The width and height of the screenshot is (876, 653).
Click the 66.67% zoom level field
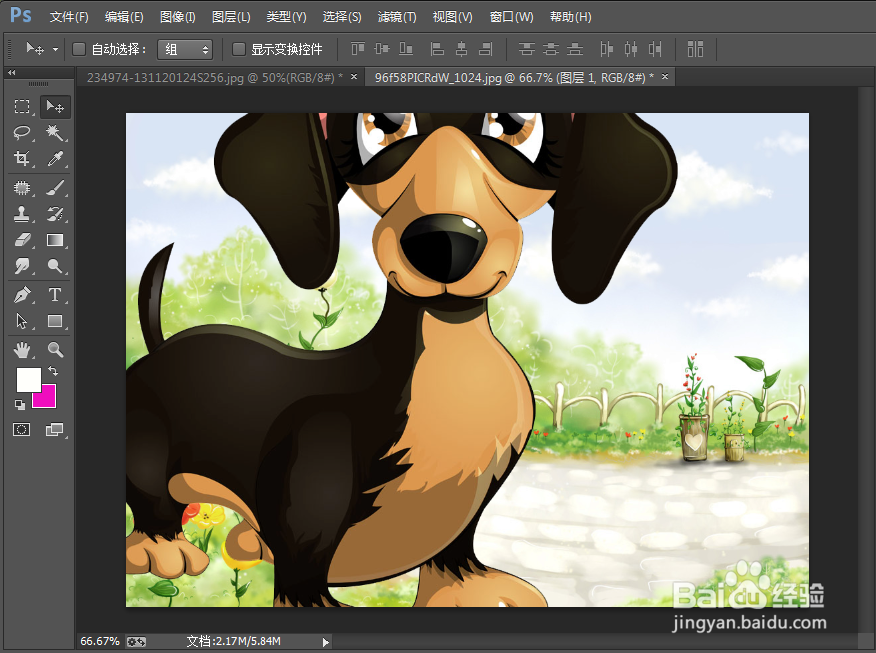point(100,641)
